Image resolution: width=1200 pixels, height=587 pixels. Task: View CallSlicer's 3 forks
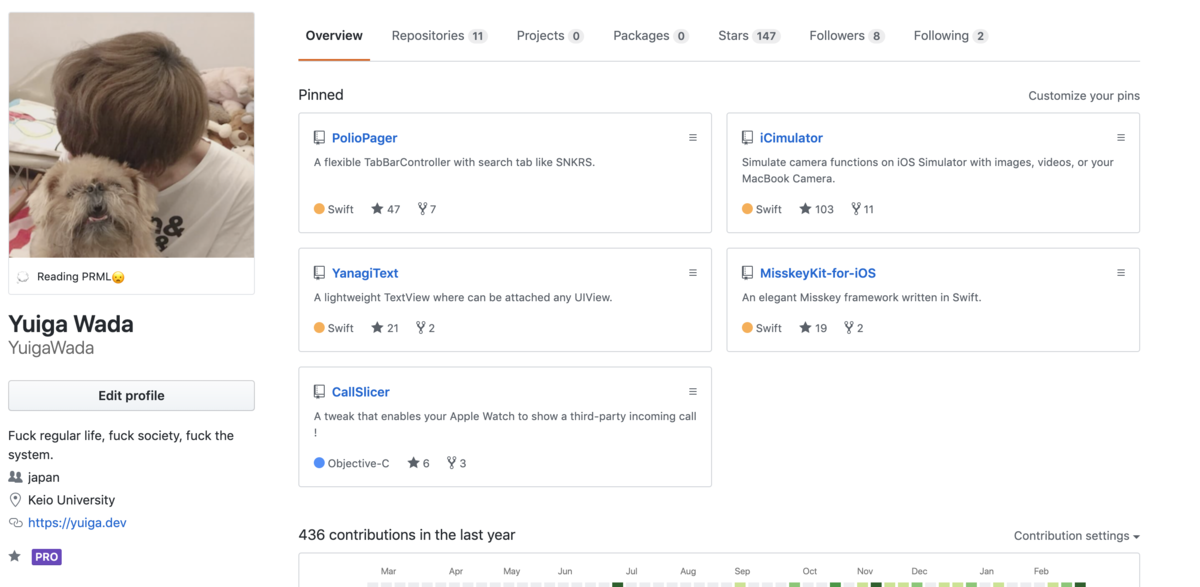click(x=456, y=463)
